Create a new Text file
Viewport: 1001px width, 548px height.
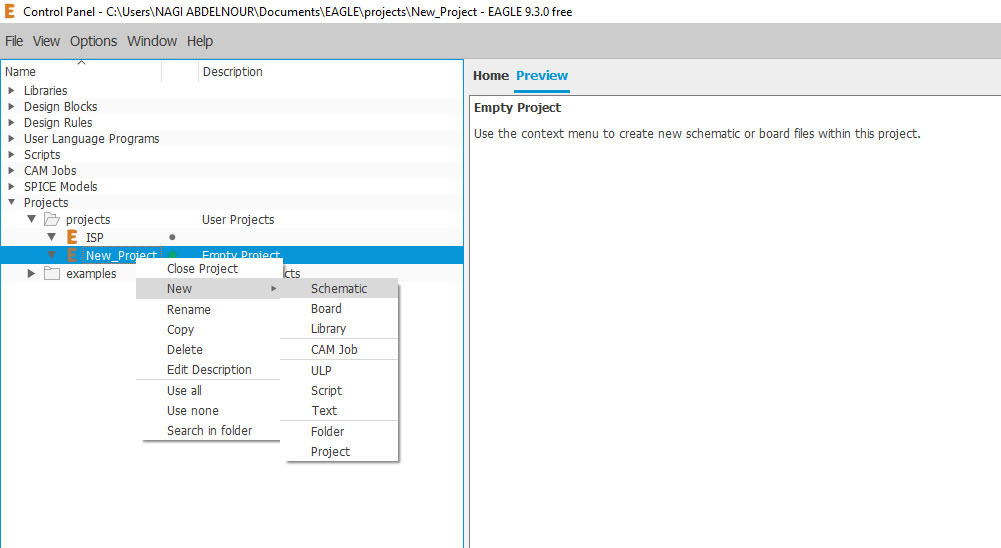point(339,411)
